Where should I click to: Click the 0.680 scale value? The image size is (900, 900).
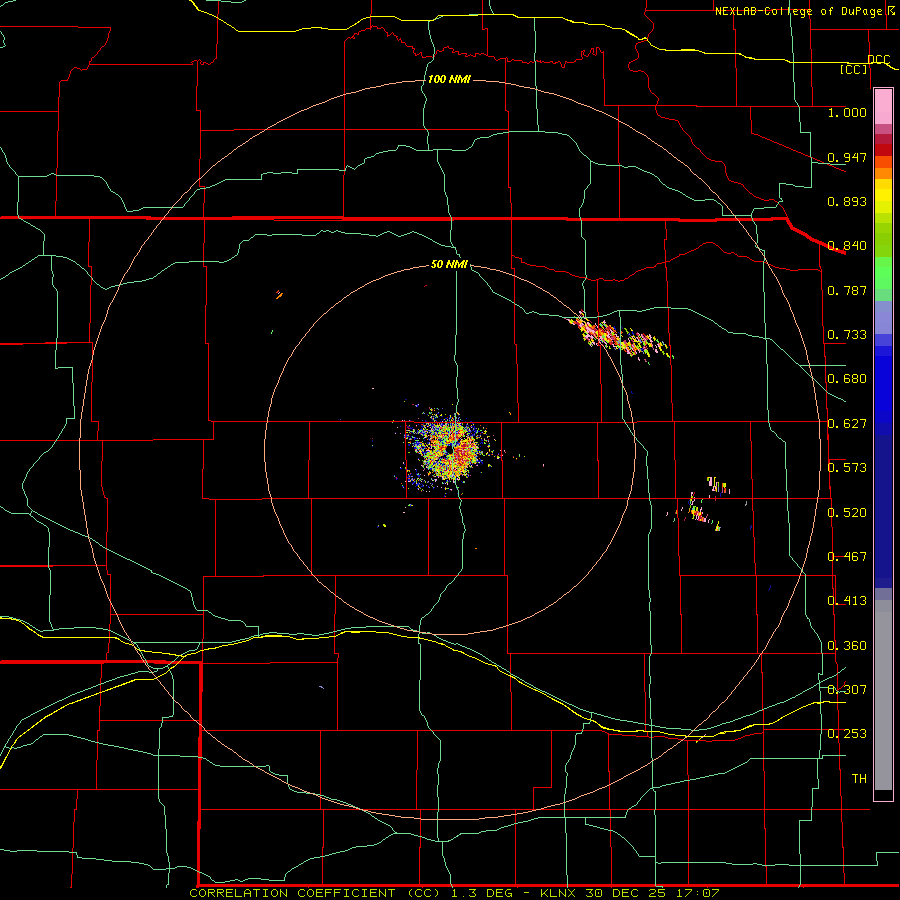847,379
